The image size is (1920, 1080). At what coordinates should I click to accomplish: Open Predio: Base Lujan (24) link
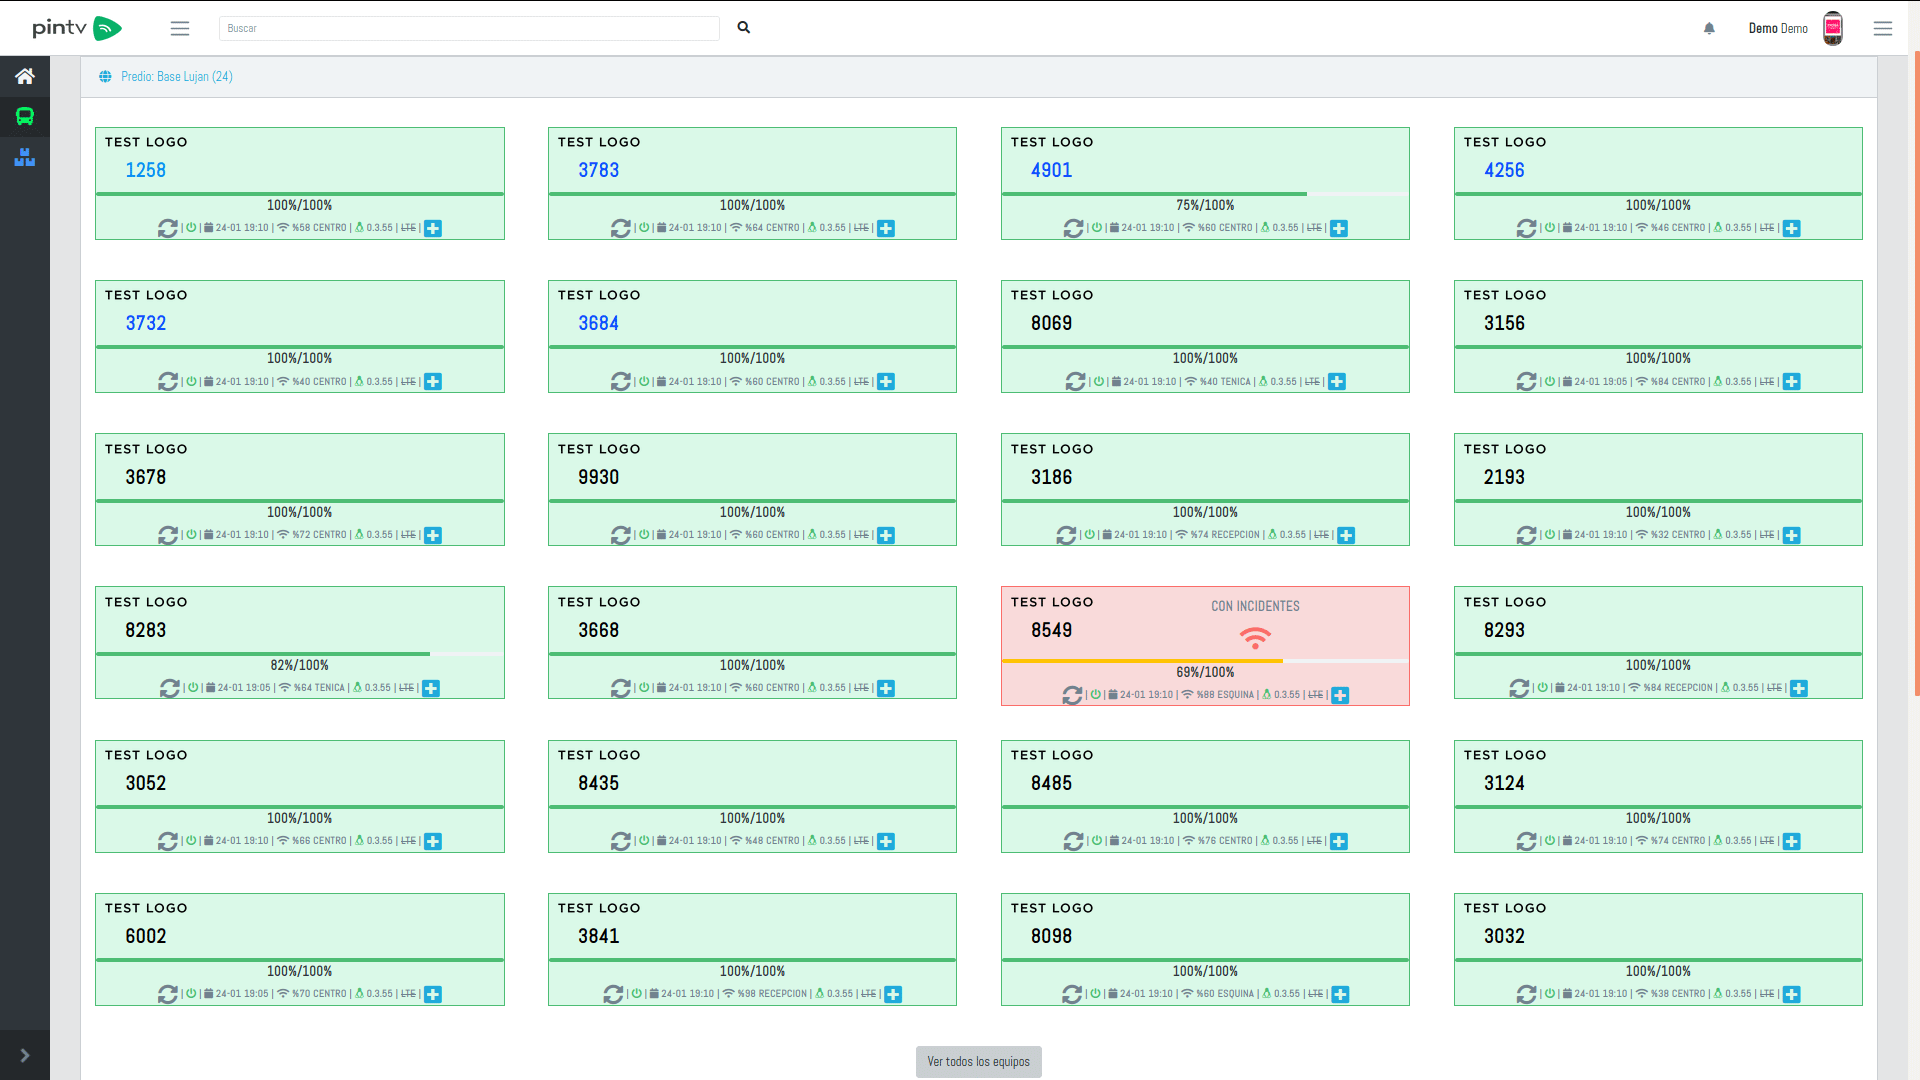176,77
